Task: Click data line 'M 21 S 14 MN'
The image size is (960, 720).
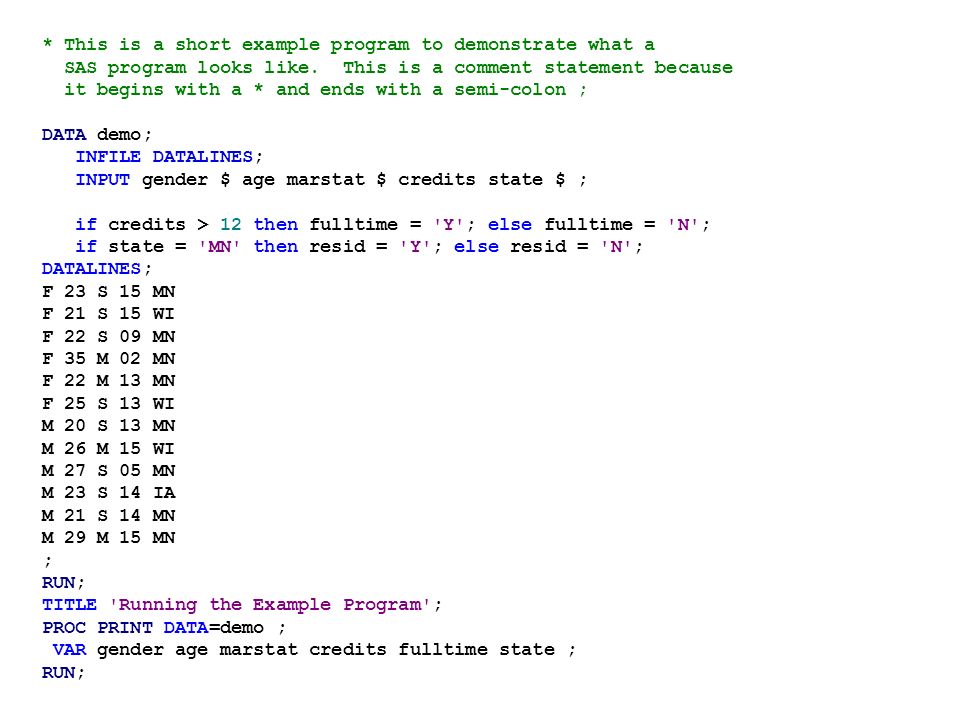Action: coord(108,515)
